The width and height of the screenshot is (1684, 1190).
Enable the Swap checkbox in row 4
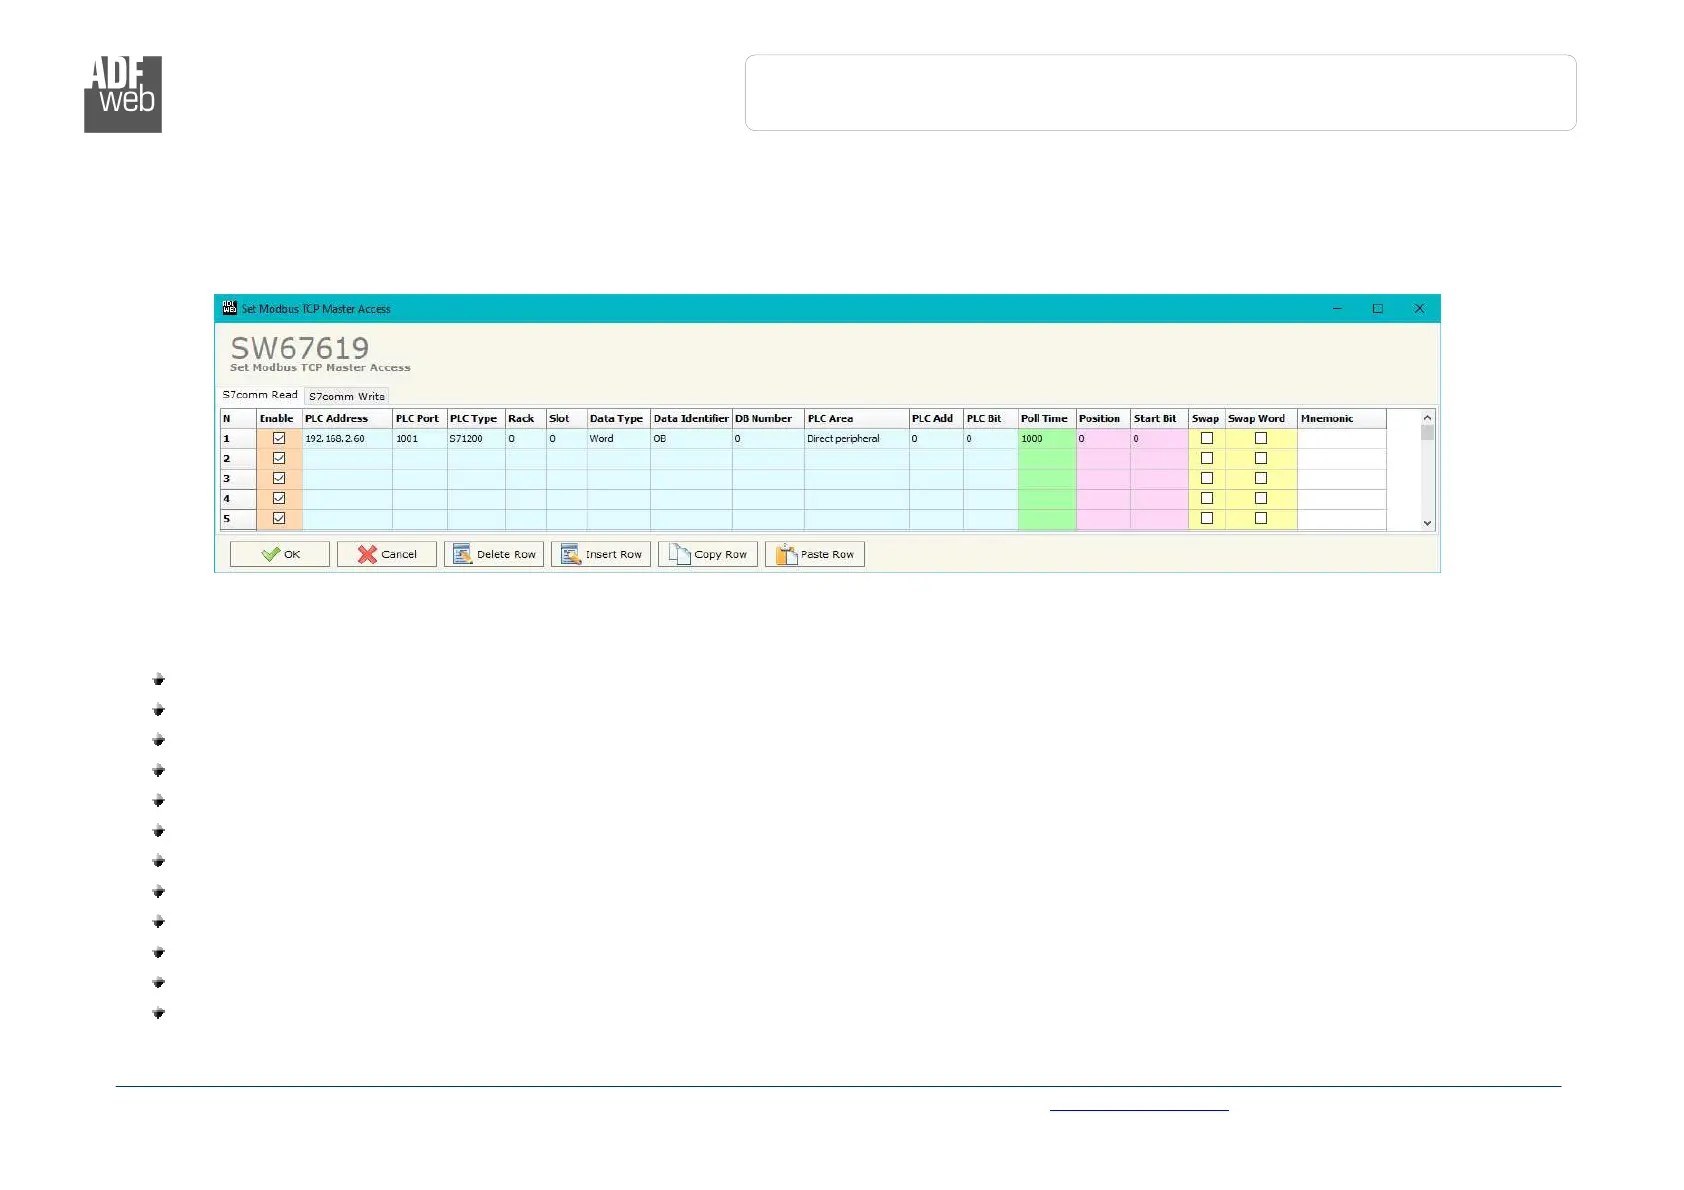point(1207,498)
